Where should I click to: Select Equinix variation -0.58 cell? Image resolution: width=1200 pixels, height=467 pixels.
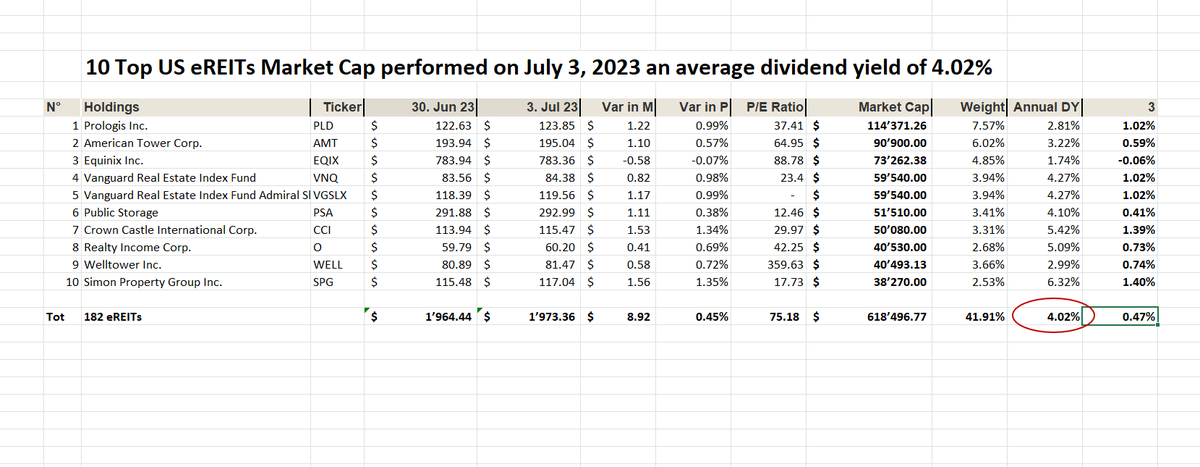click(637, 160)
